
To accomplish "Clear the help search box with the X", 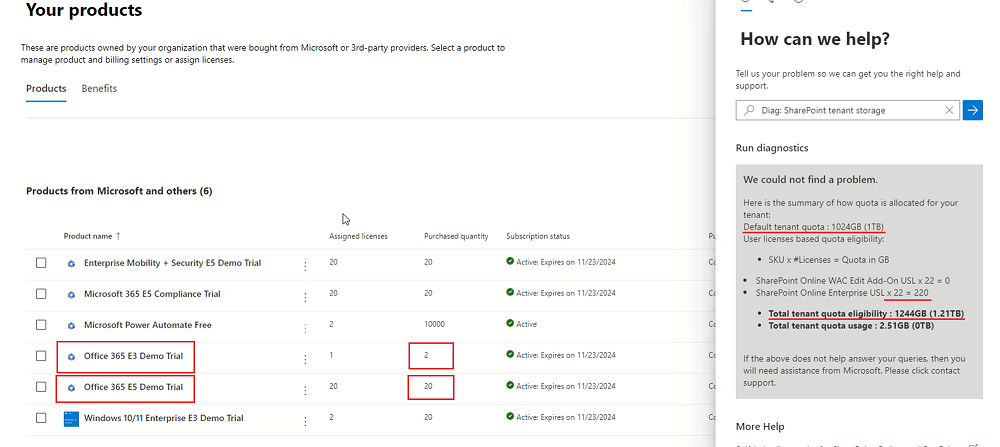I will tap(949, 110).
